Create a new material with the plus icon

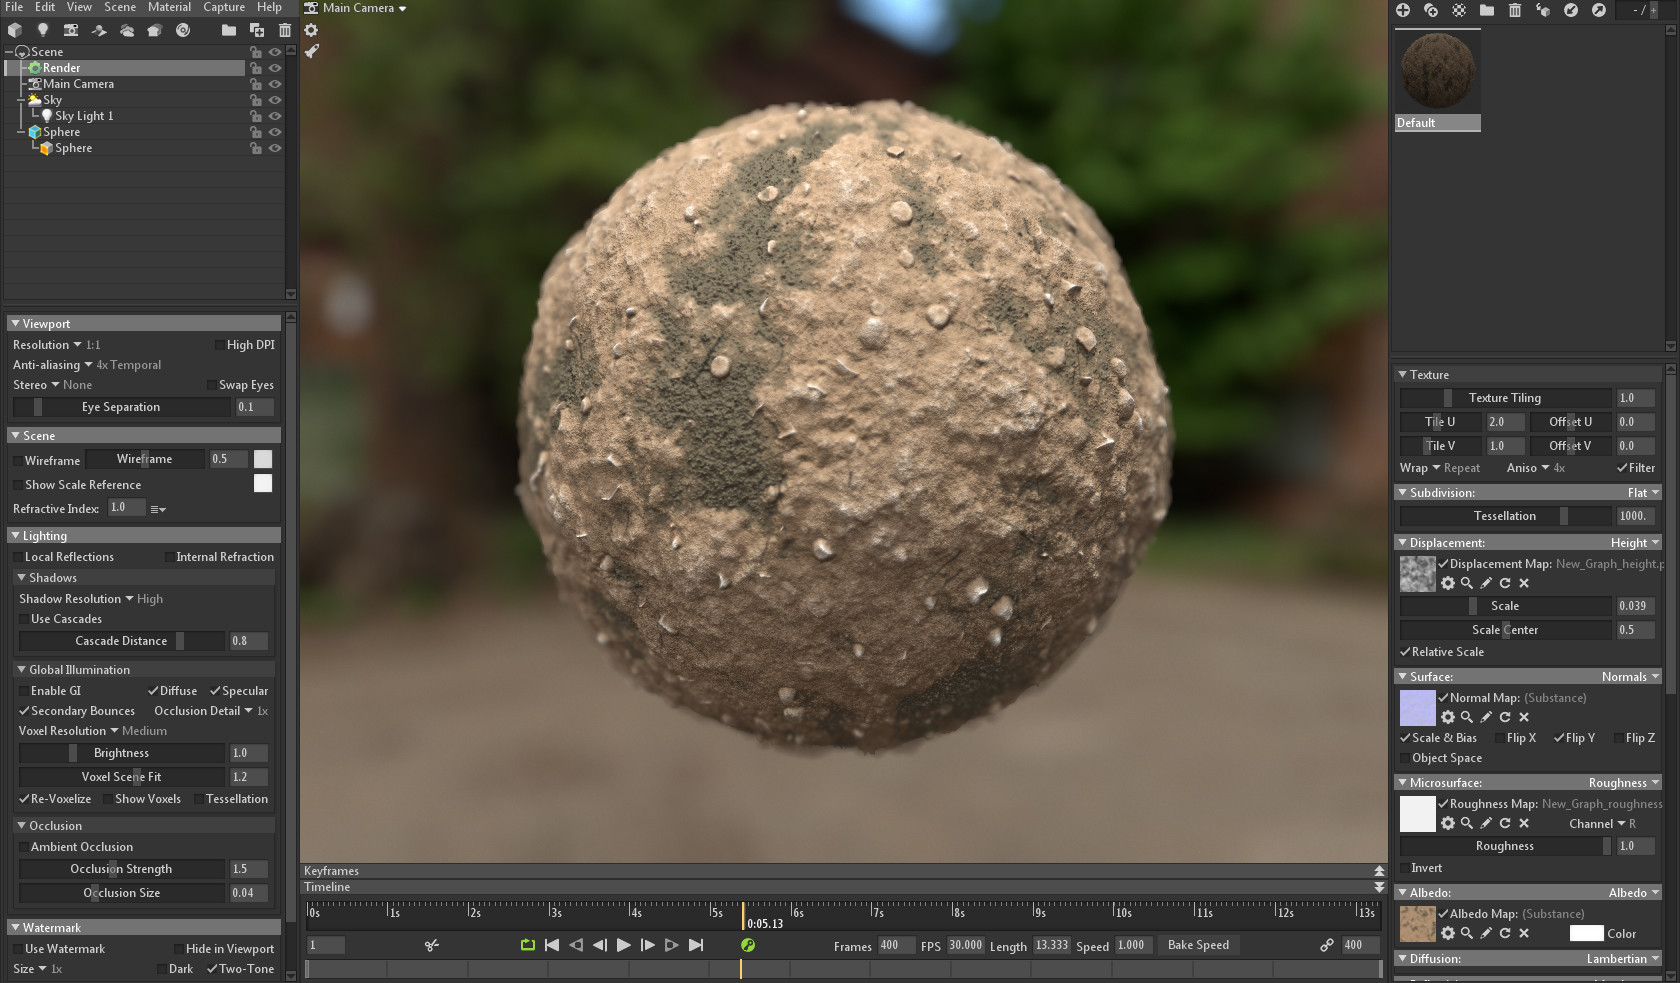[1403, 10]
